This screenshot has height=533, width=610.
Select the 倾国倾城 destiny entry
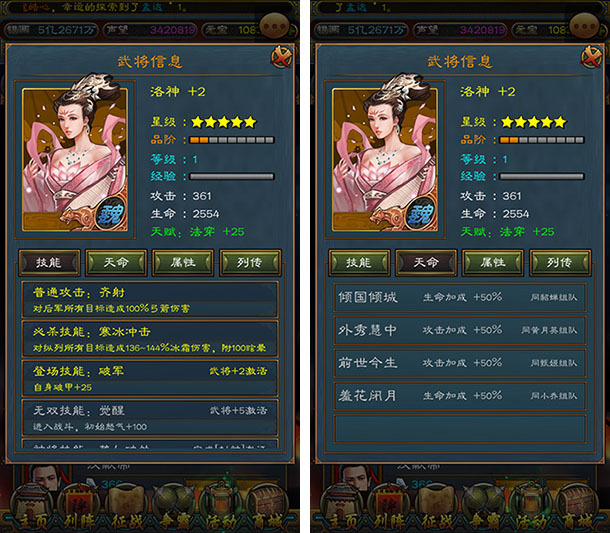pos(460,298)
